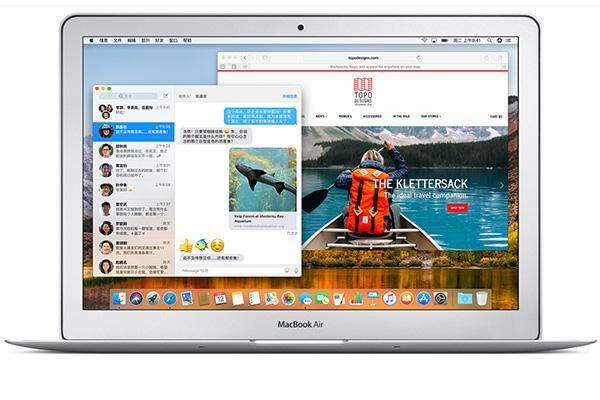The height and width of the screenshot is (400, 600).
Task: Open Numbers chart icon in Dock
Action: [356, 298]
